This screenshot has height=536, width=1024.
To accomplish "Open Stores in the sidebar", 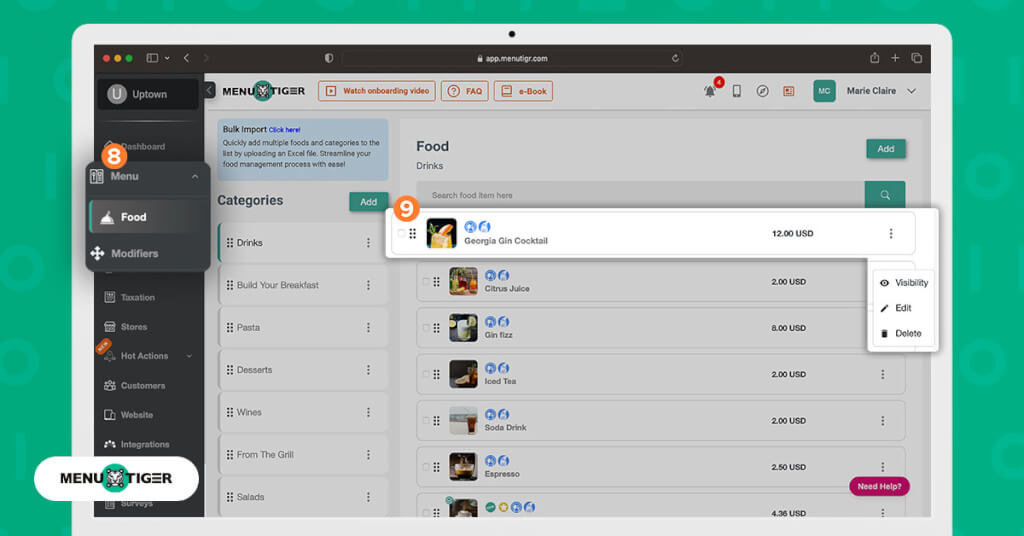I will (126, 327).
